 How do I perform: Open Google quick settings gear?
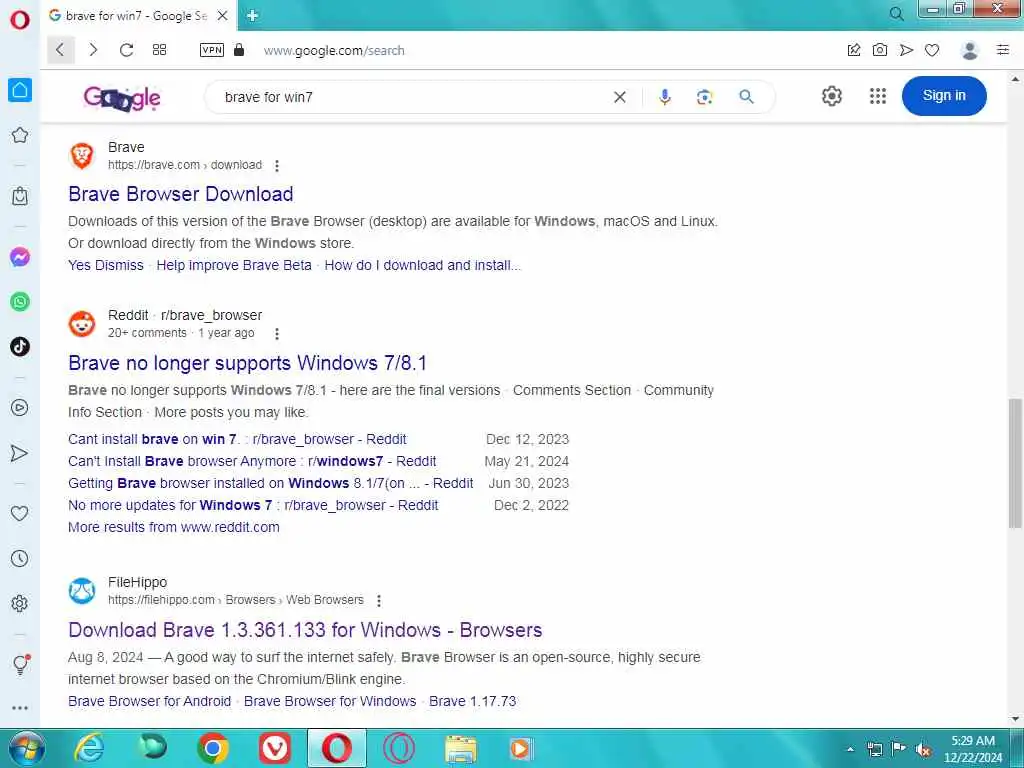pos(831,96)
